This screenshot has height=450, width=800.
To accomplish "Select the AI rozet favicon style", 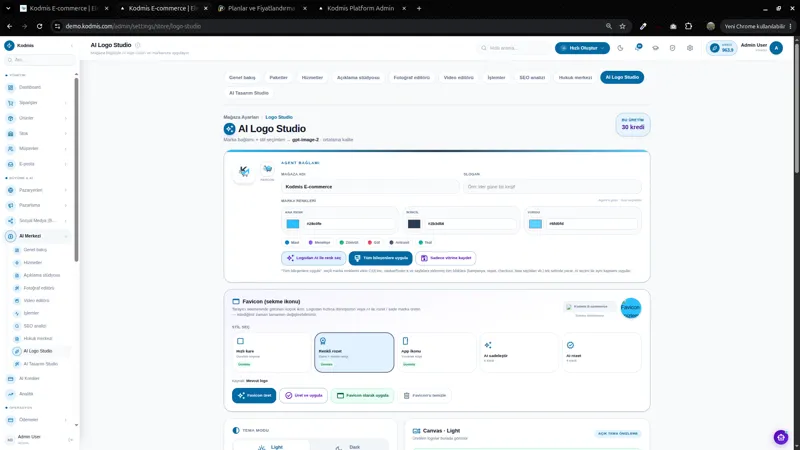I will (x=602, y=353).
